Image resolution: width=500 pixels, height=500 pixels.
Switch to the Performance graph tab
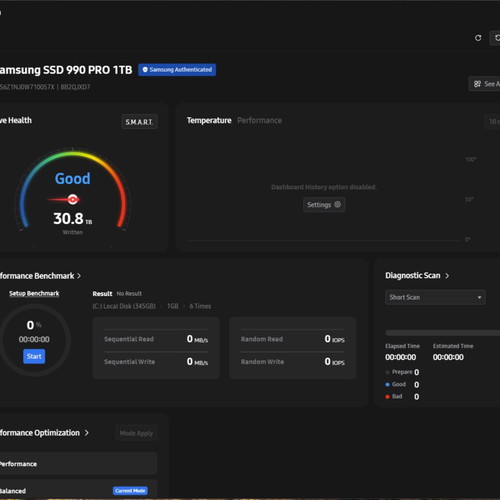[x=259, y=120]
